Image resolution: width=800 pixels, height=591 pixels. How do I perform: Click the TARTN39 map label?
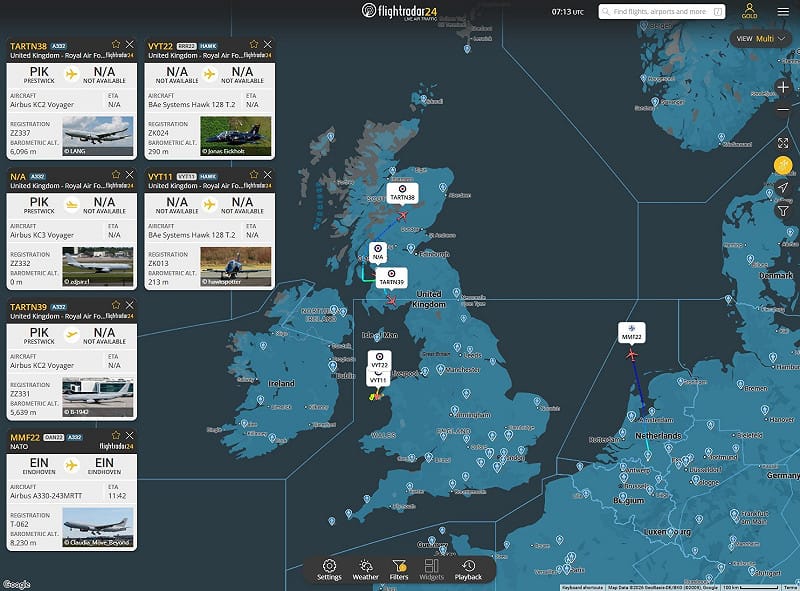pyautogui.click(x=391, y=278)
